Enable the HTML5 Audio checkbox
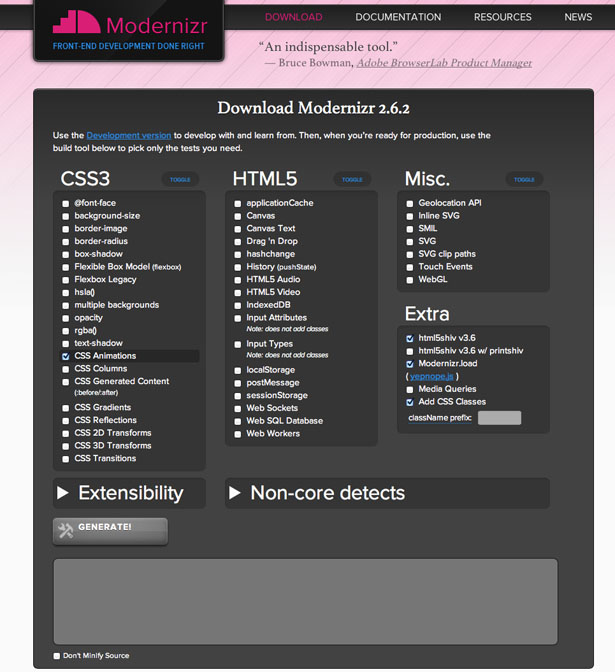The image size is (615, 672). (x=238, y=280)
